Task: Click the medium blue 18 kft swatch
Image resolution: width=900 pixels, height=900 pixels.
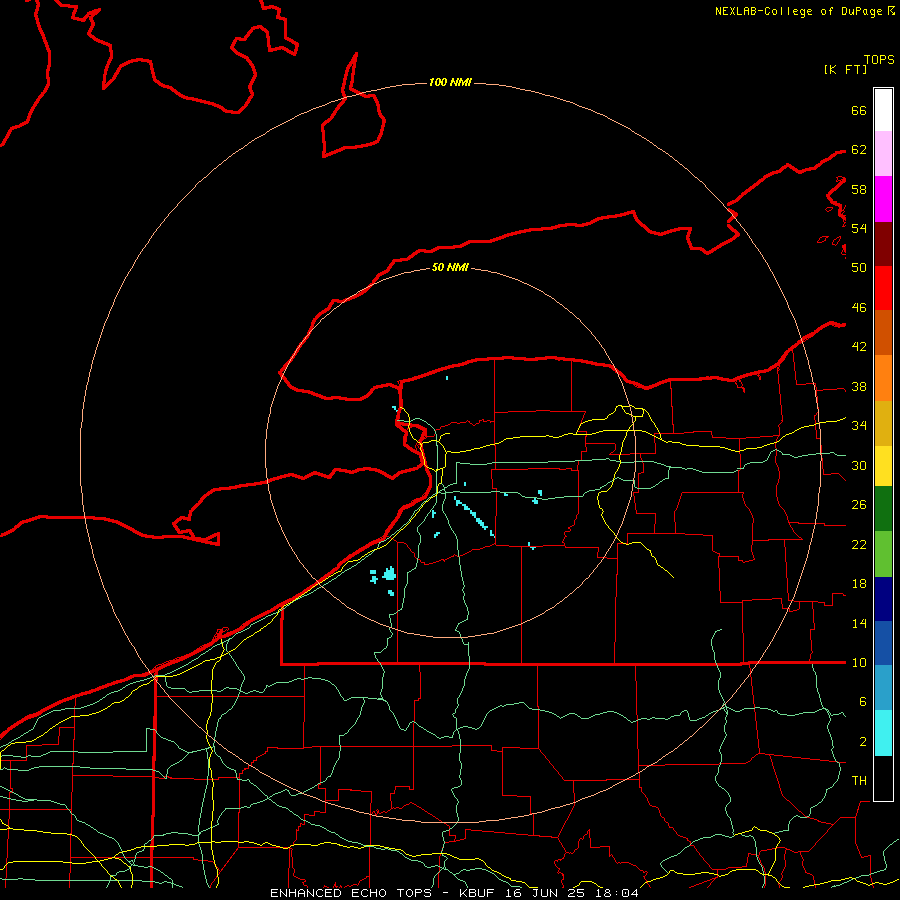Action: click(x=883, y=643)
